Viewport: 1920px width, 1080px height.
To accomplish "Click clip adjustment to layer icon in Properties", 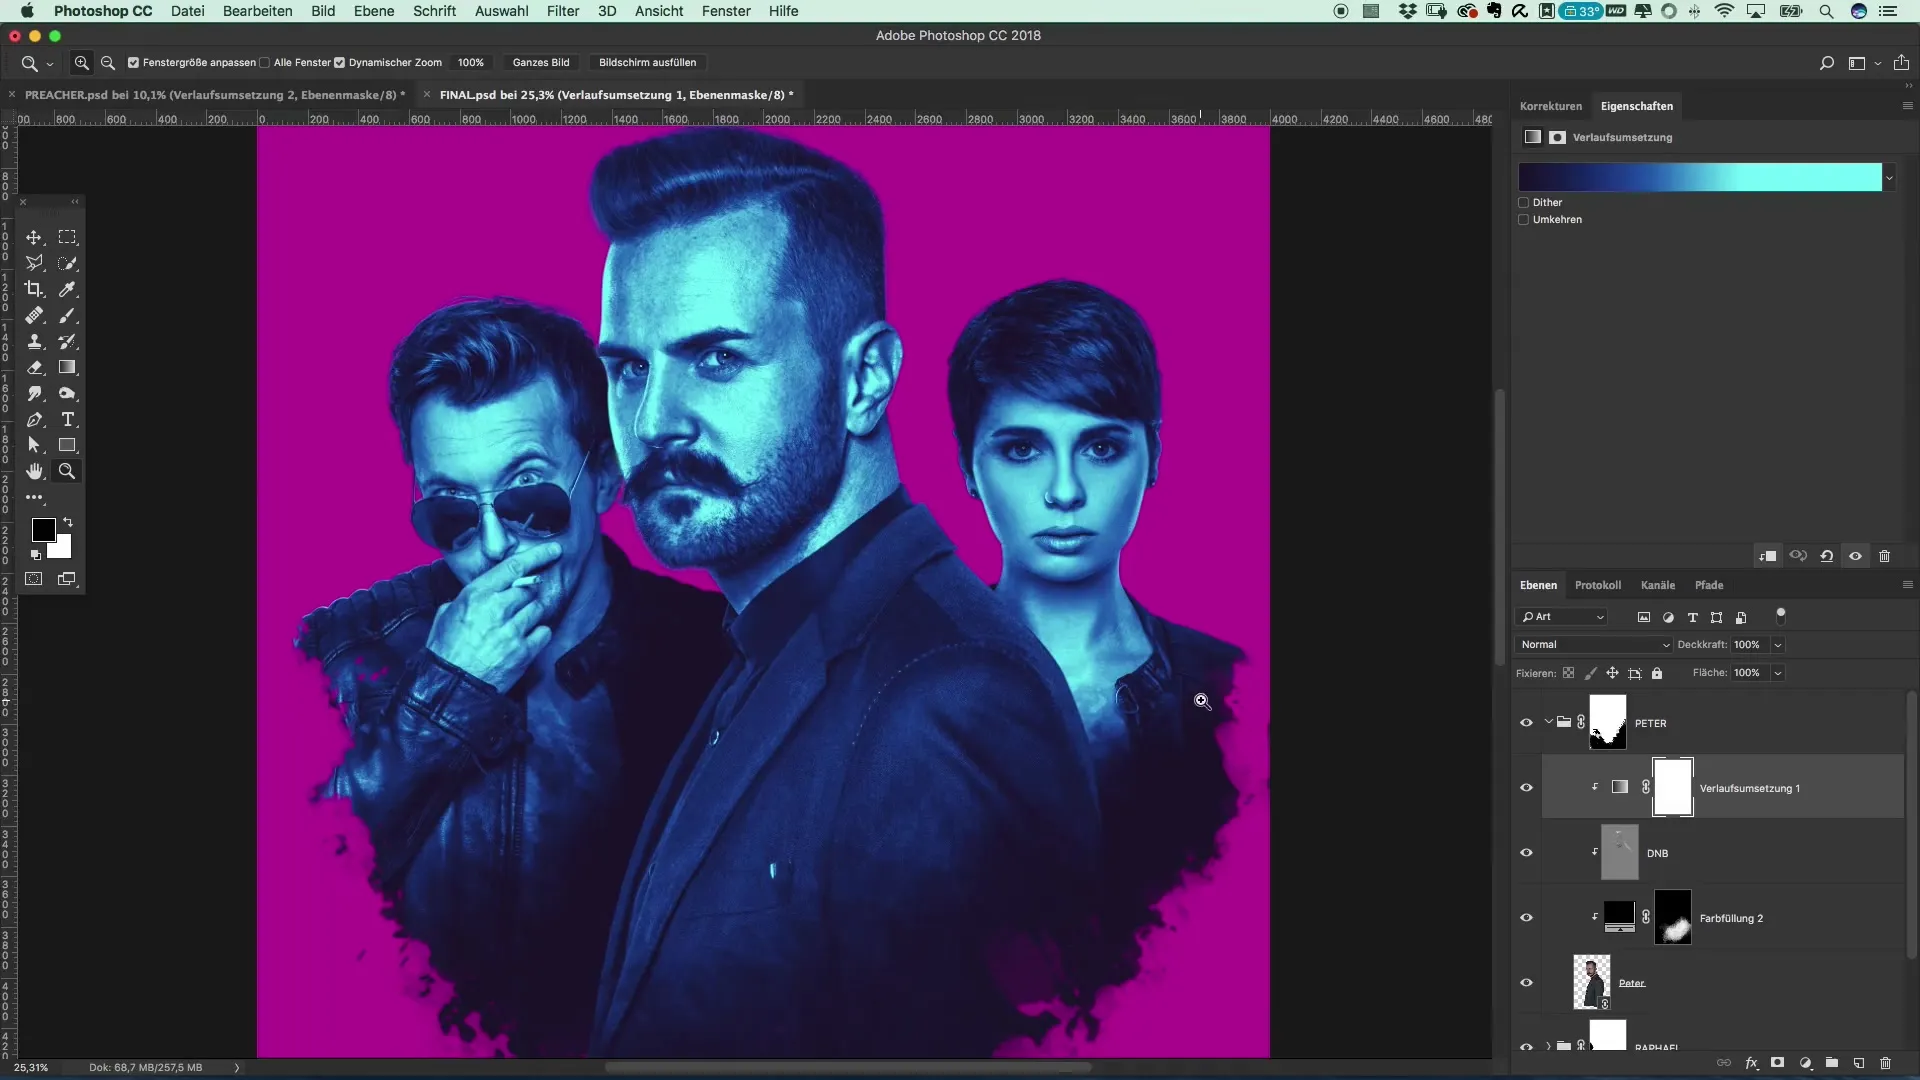I will 1768,556.
